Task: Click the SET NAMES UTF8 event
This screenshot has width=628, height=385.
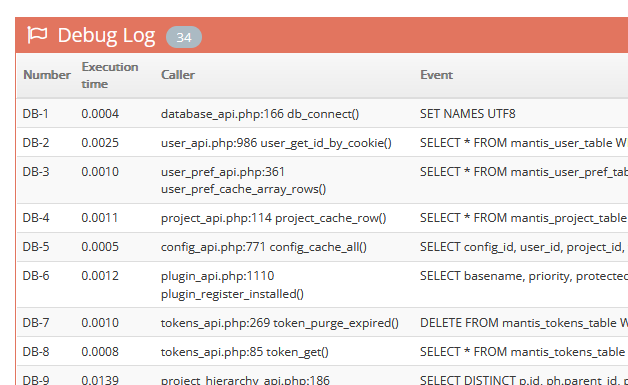Action: coord(468,114)
